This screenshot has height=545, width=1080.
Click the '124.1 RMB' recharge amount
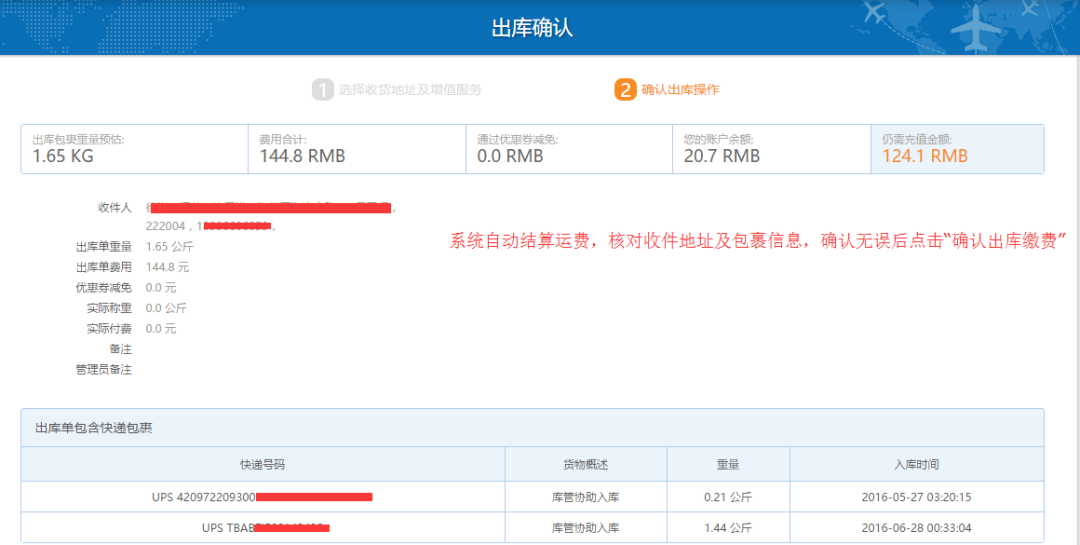[x=925, y=156]
